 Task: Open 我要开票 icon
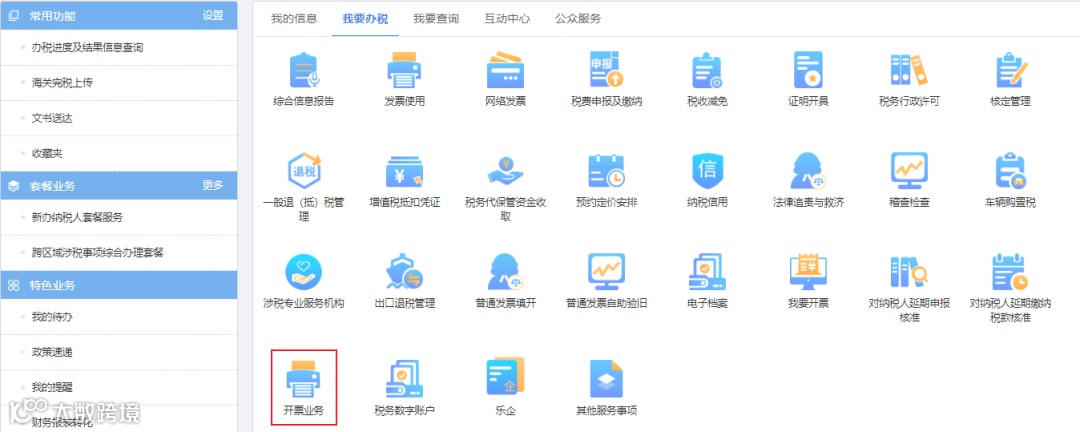808,271
